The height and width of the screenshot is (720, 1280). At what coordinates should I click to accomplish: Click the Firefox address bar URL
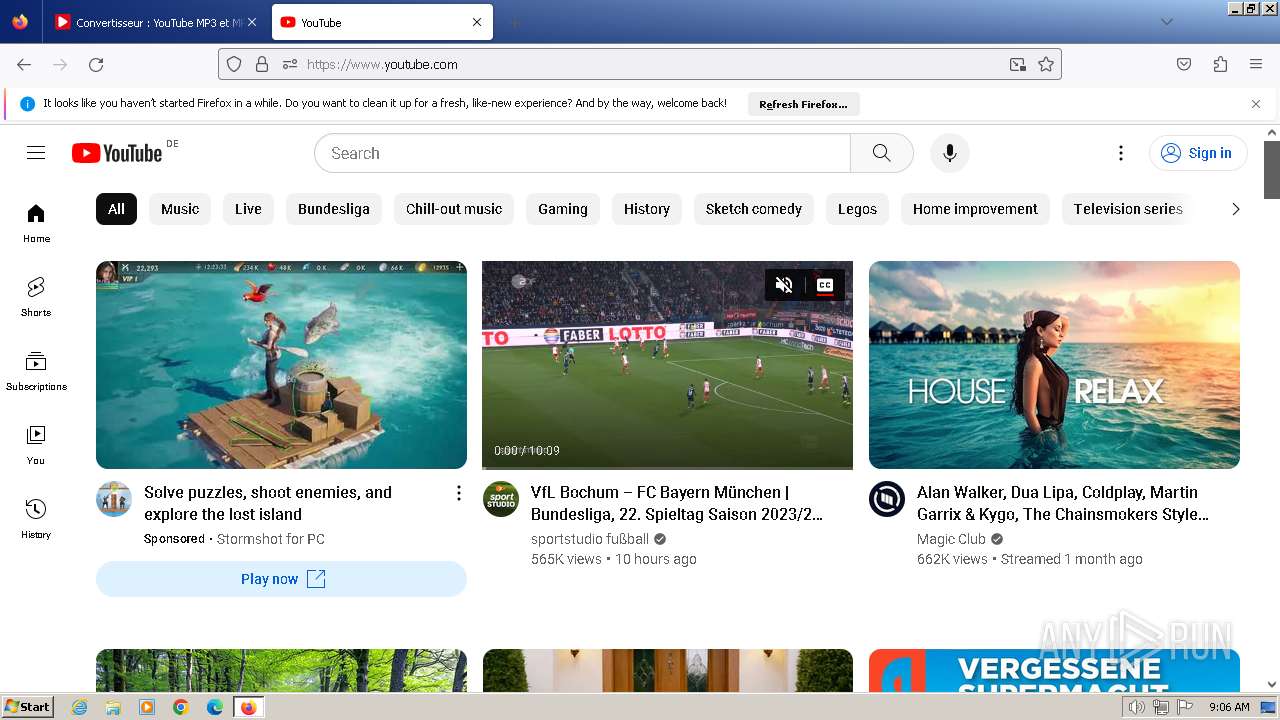point(382,64)
